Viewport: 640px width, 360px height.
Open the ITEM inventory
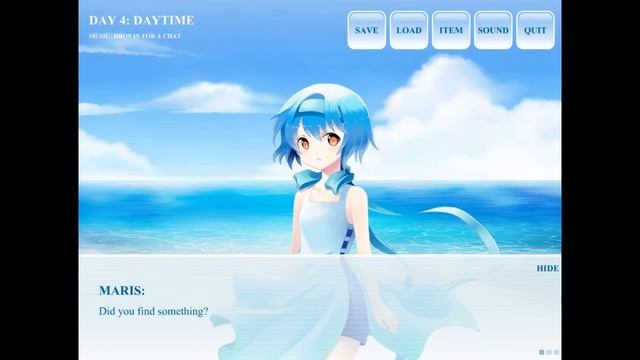click(x=451, y=30)
